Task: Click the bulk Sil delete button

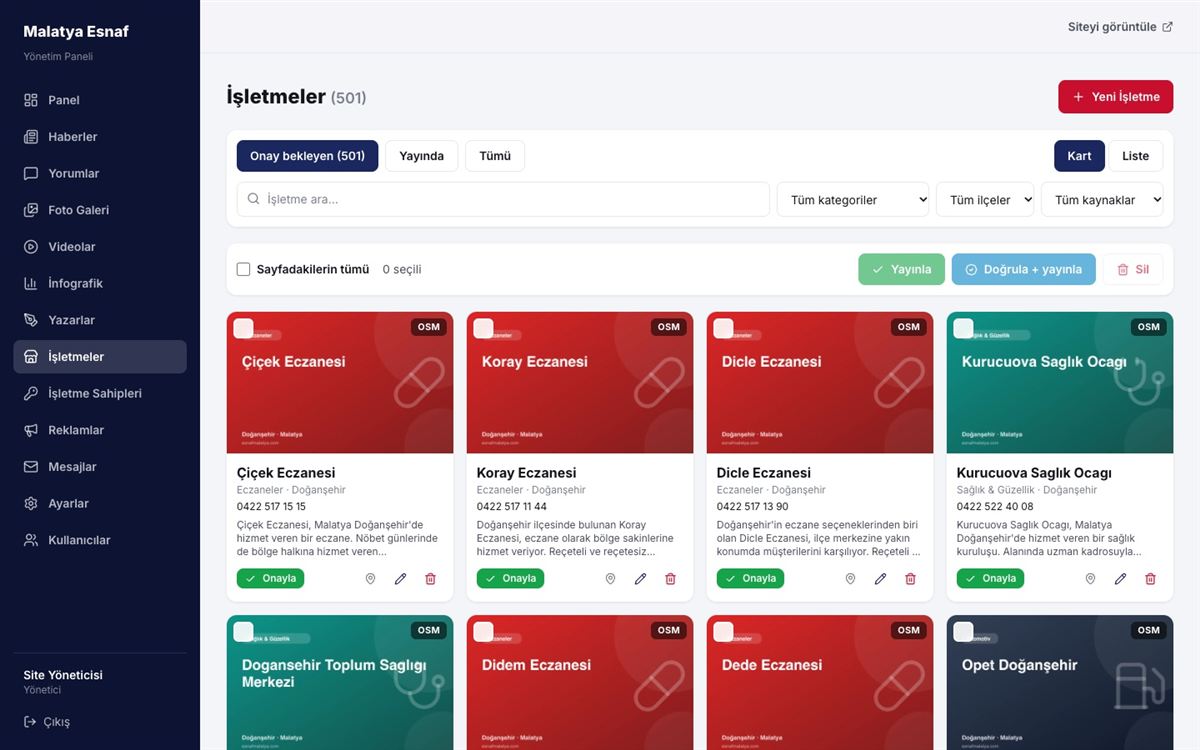Action: pos(1132,269)
